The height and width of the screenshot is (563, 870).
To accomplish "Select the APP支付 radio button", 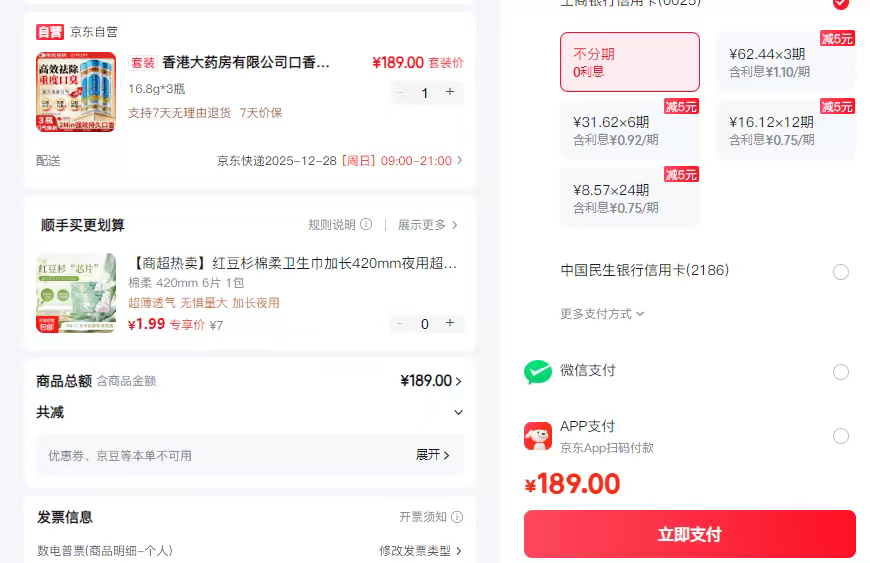I will tap(841, 436).
